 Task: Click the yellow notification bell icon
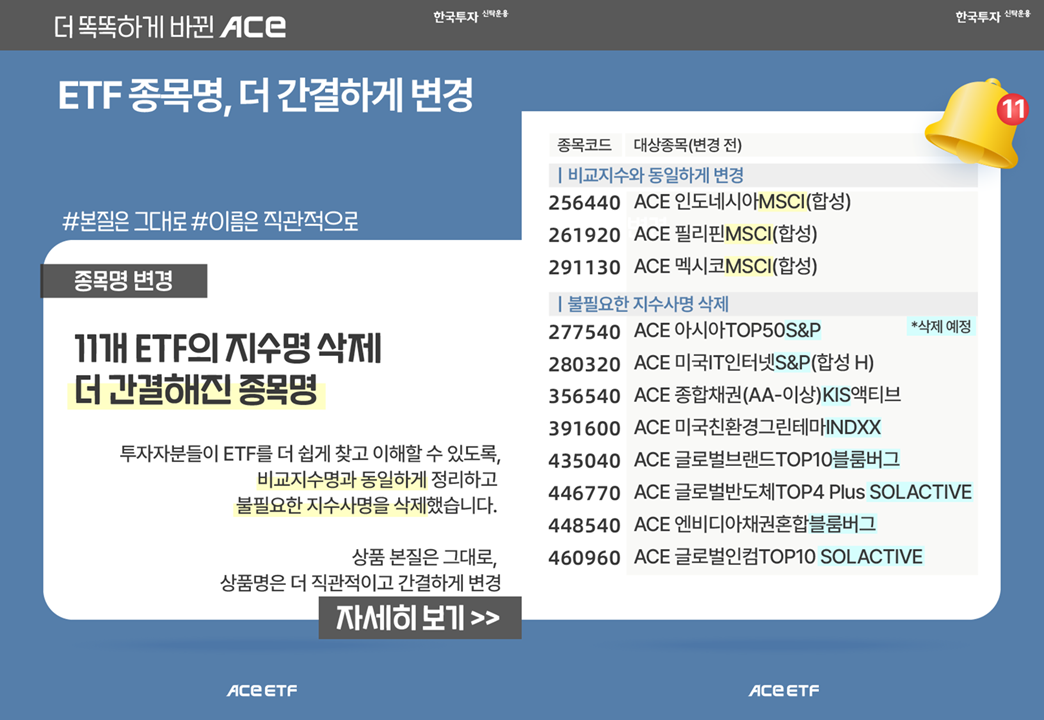968,128
